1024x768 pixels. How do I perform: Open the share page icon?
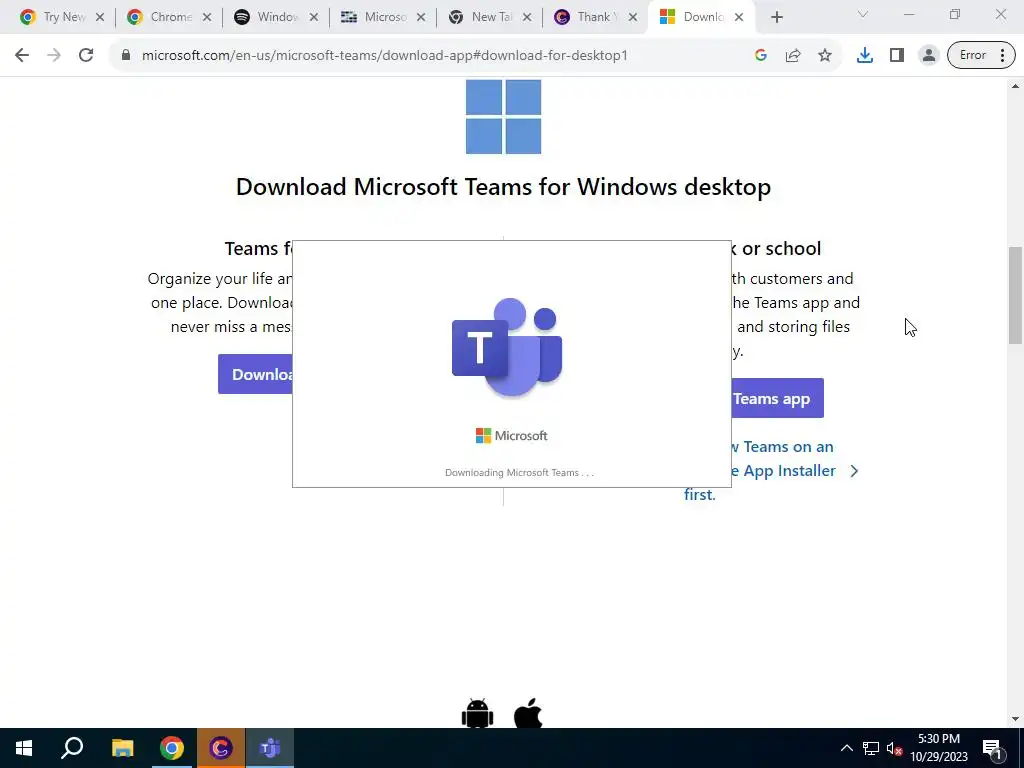pos(793,56)
